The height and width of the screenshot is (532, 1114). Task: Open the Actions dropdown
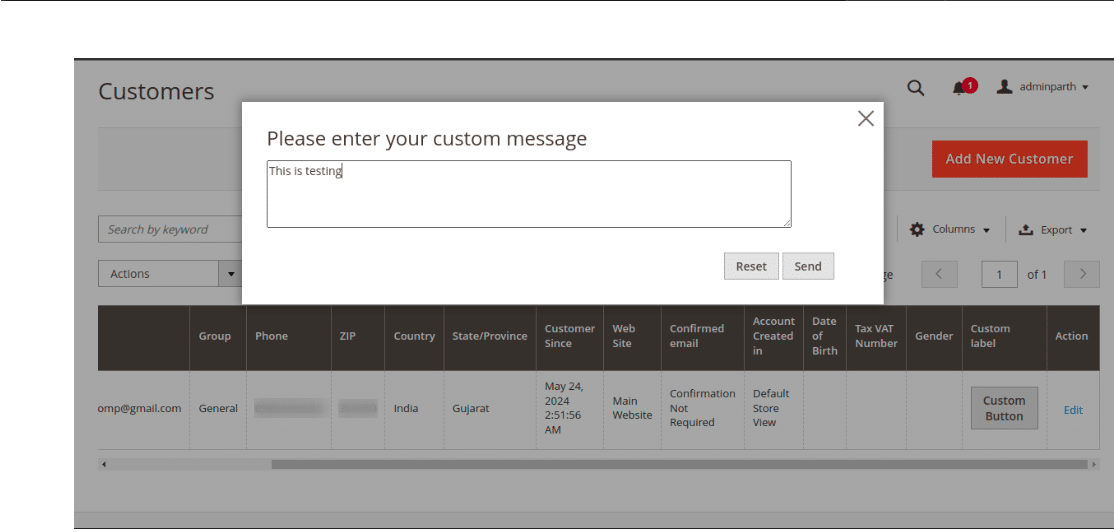(x=168, y=273)
